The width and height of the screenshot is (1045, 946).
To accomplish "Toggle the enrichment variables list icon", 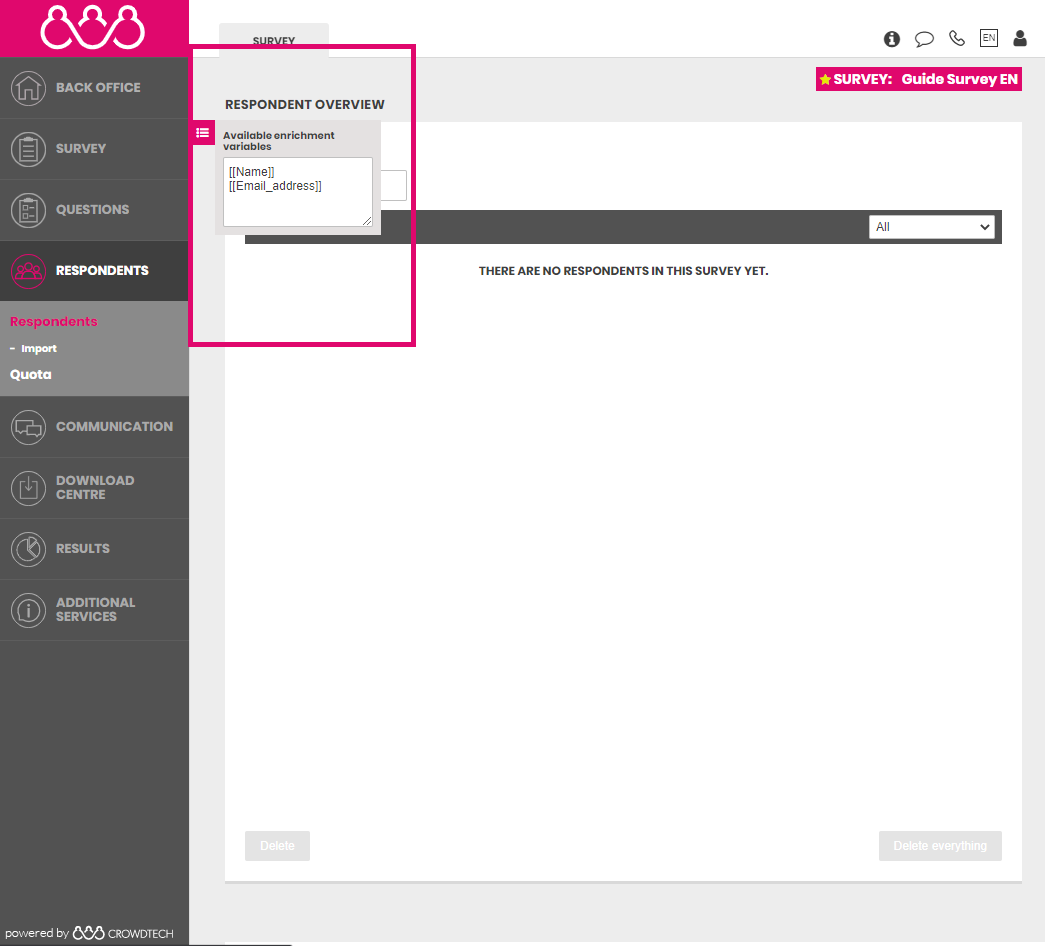I will (x=203, y=133).
